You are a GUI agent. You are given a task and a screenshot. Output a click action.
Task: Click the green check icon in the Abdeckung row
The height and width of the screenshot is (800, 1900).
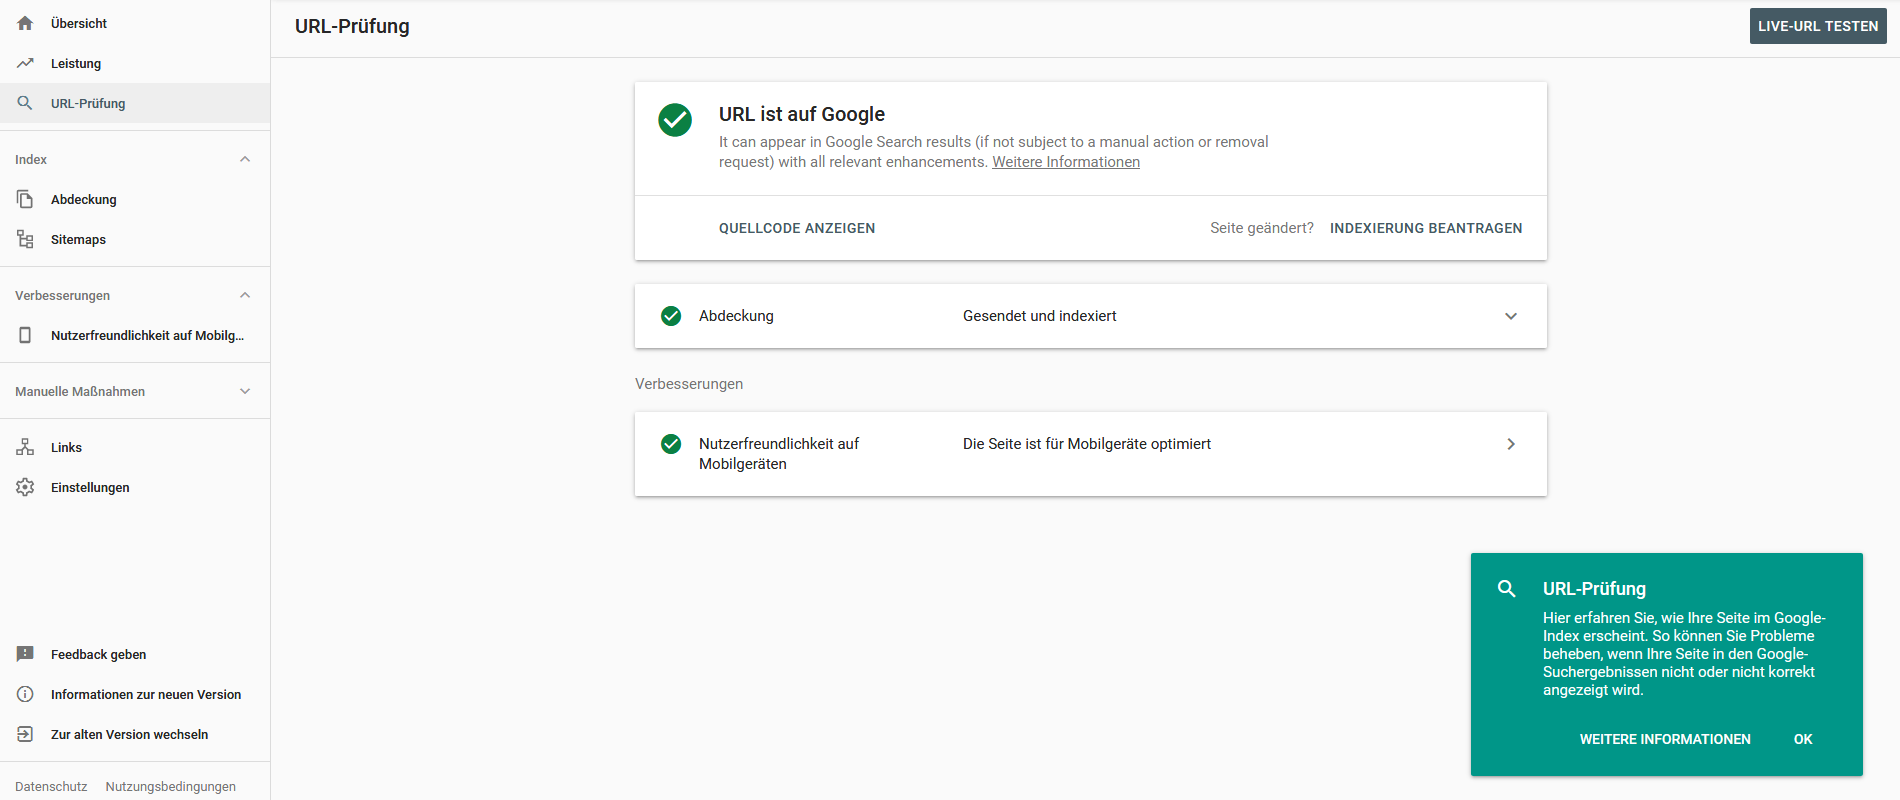671,316
